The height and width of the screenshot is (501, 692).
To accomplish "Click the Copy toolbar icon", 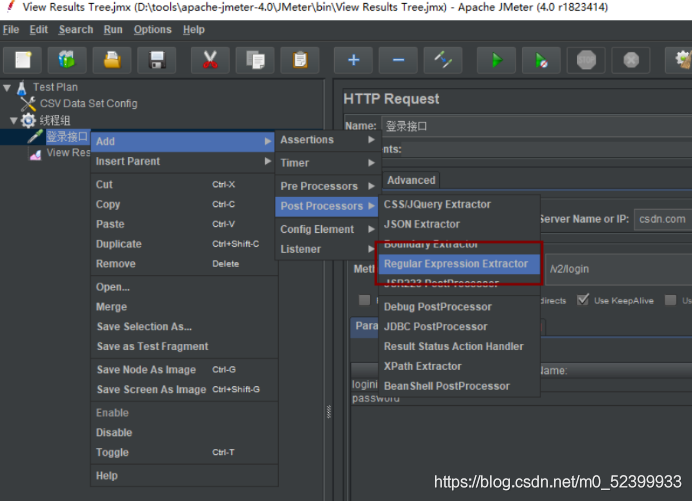I will tap(255, 60).
